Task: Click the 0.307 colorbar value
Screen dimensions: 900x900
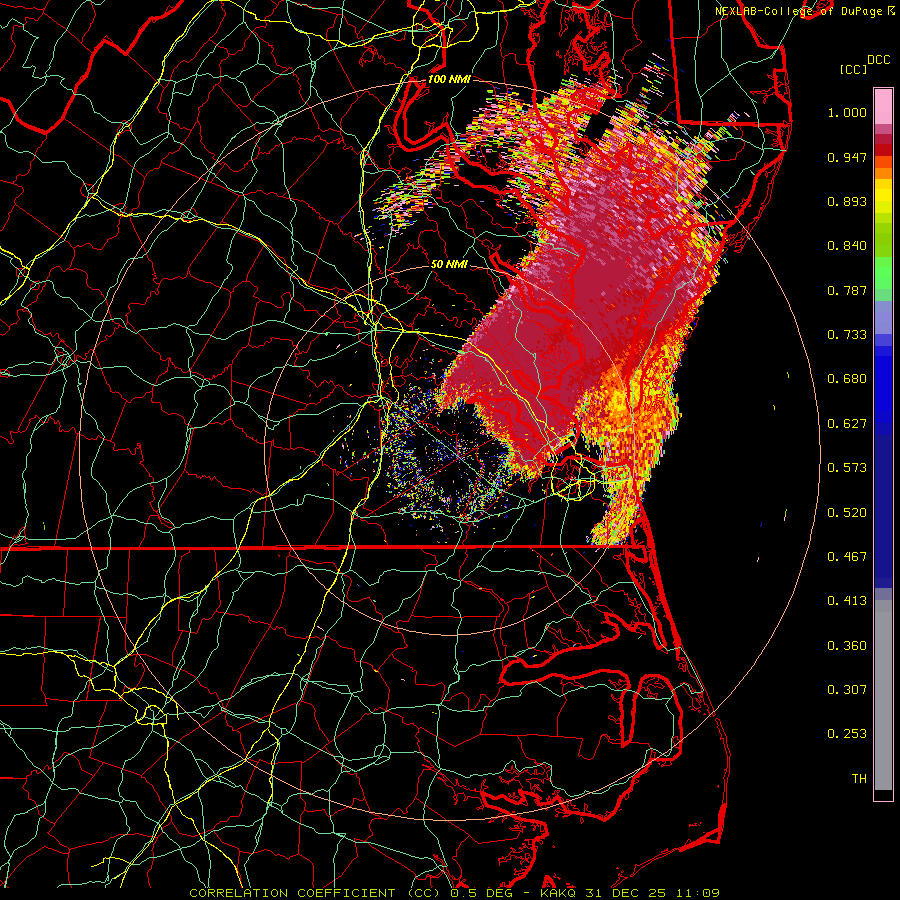Action: coord(847,689)
